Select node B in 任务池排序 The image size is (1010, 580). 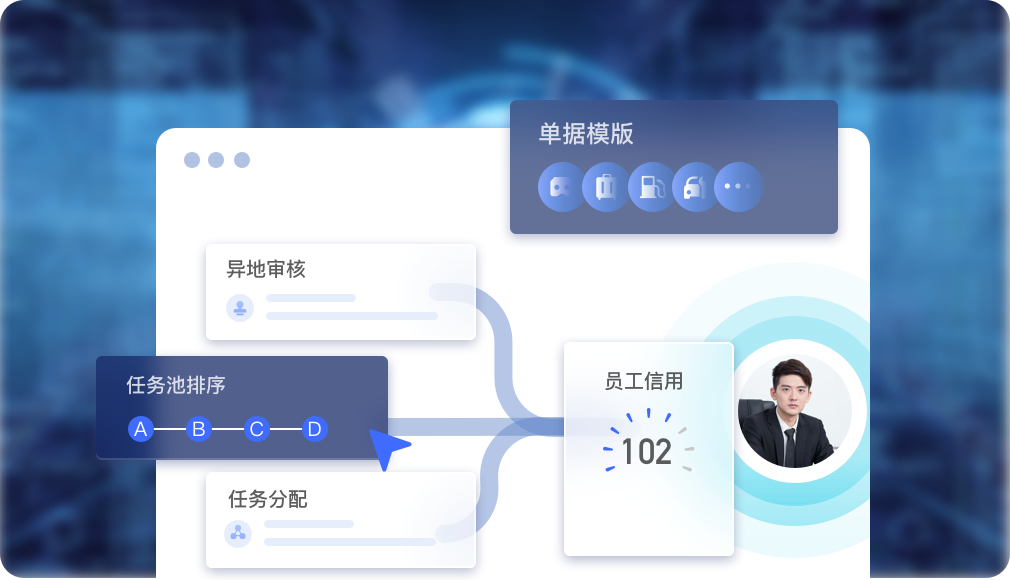198,429
